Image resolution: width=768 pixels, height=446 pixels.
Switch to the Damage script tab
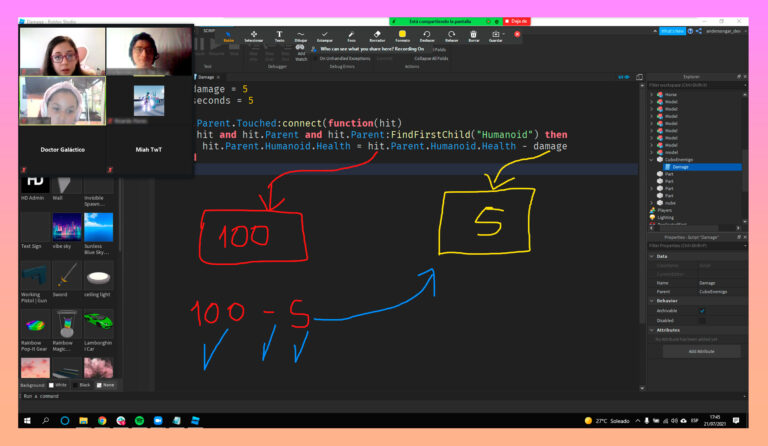click(205, 76)
